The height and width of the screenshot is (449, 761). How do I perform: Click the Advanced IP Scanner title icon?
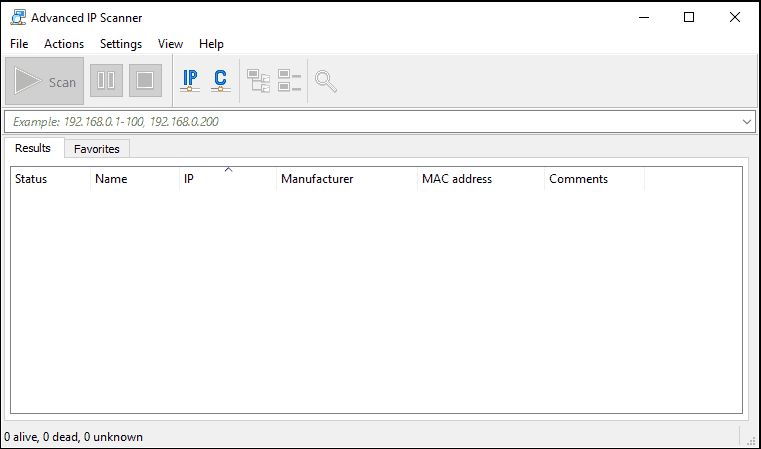[x=17, y=17]
